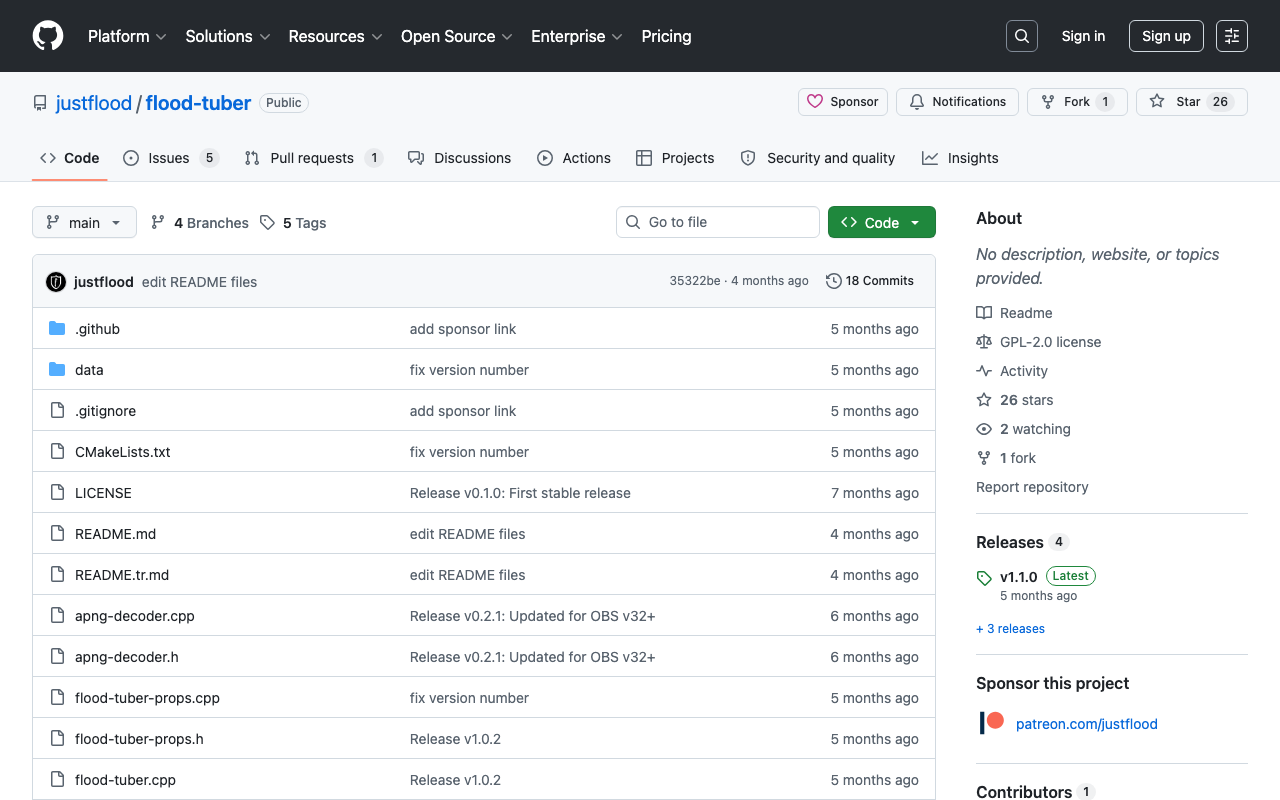Star the flood-tuber repository

1191,102
